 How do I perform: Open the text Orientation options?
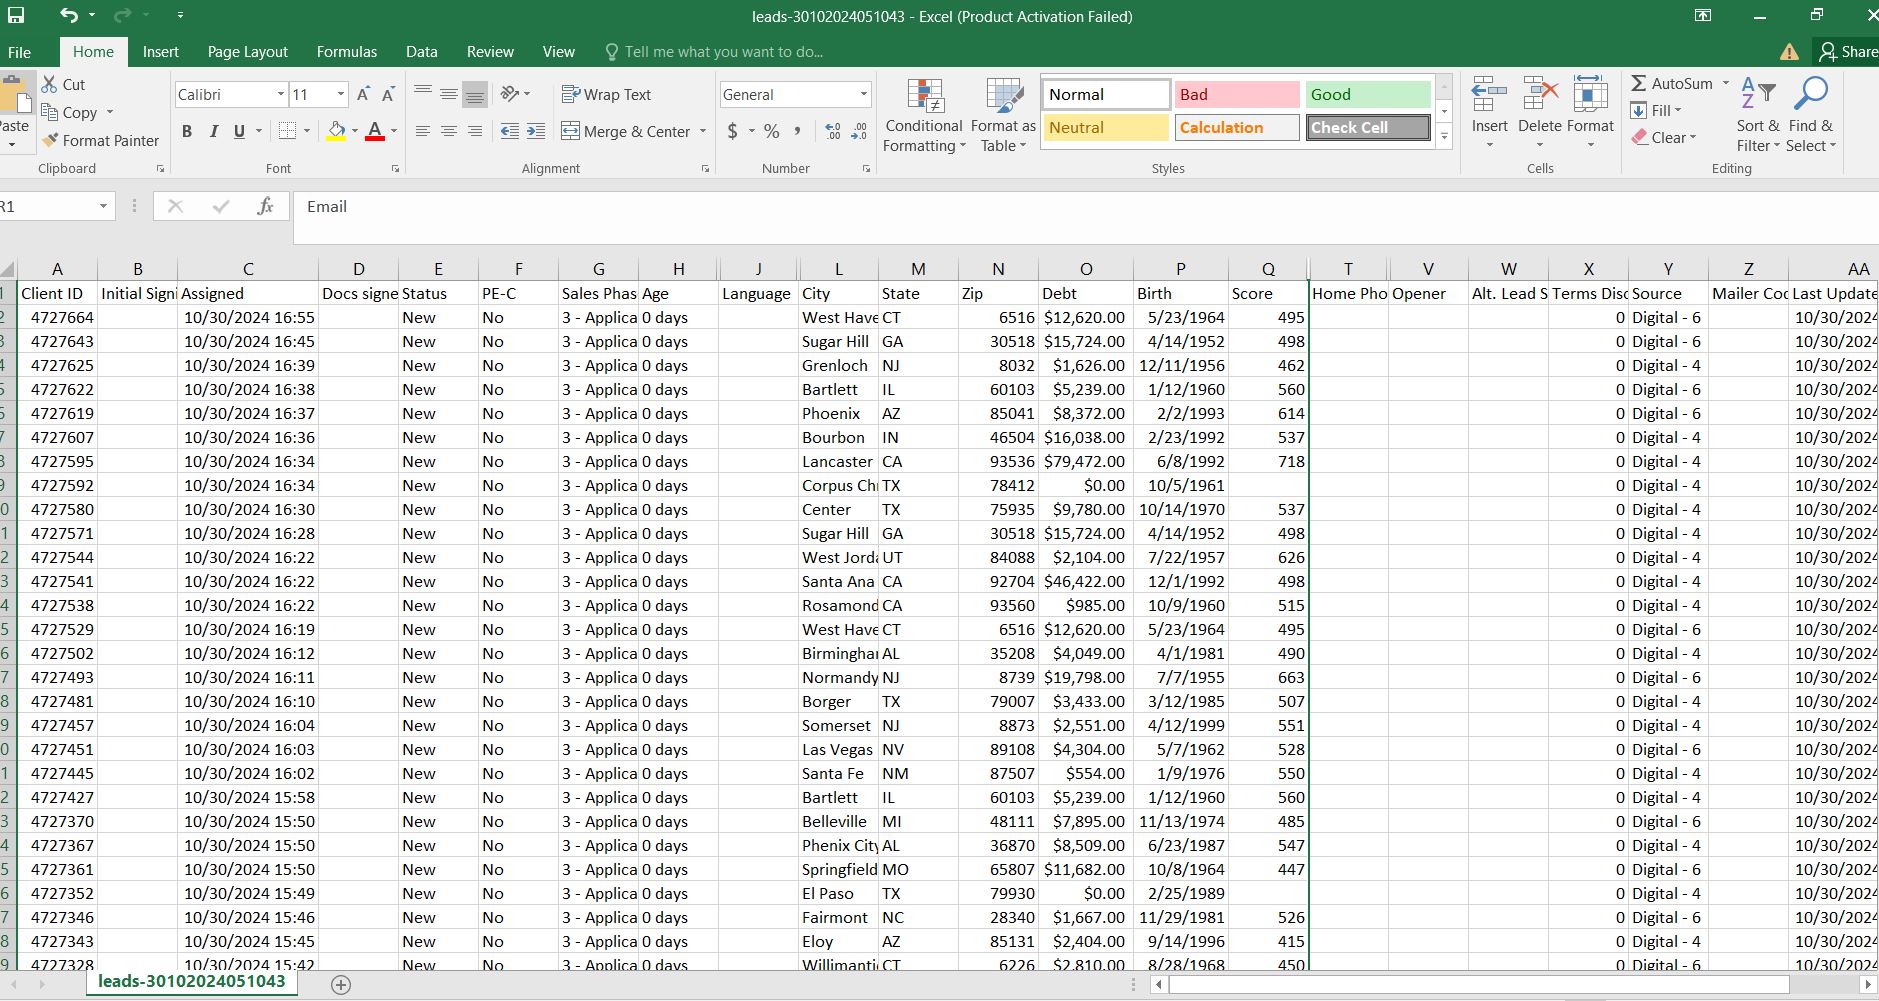[x=515, y=94]
